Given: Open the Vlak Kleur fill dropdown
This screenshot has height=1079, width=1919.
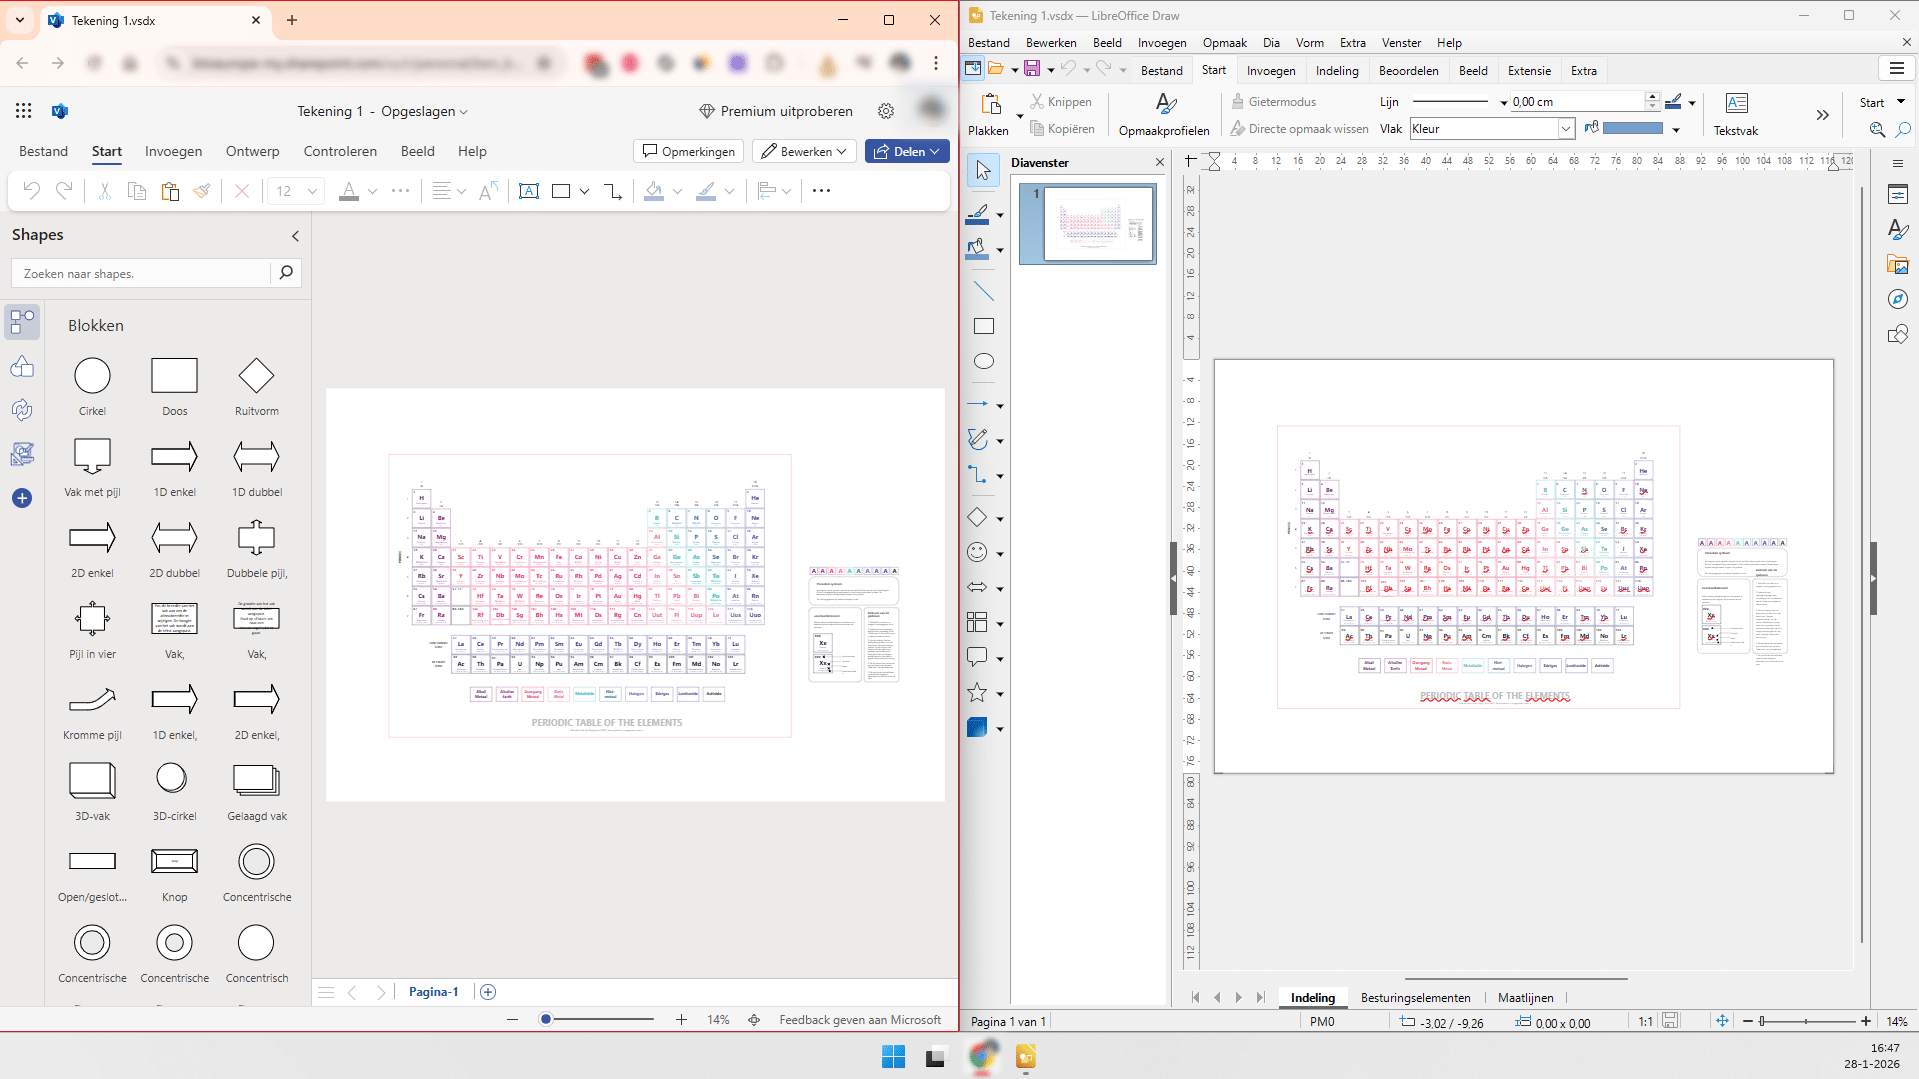Looking at the screenshot, I should click(x=1565, y=128).
